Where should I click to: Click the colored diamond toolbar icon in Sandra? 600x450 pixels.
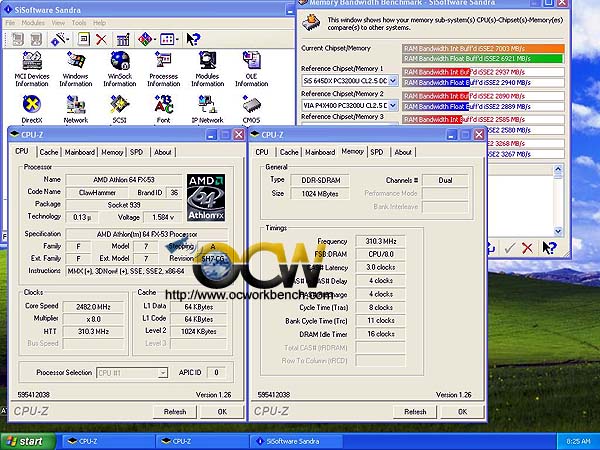[x=146, y=39]
